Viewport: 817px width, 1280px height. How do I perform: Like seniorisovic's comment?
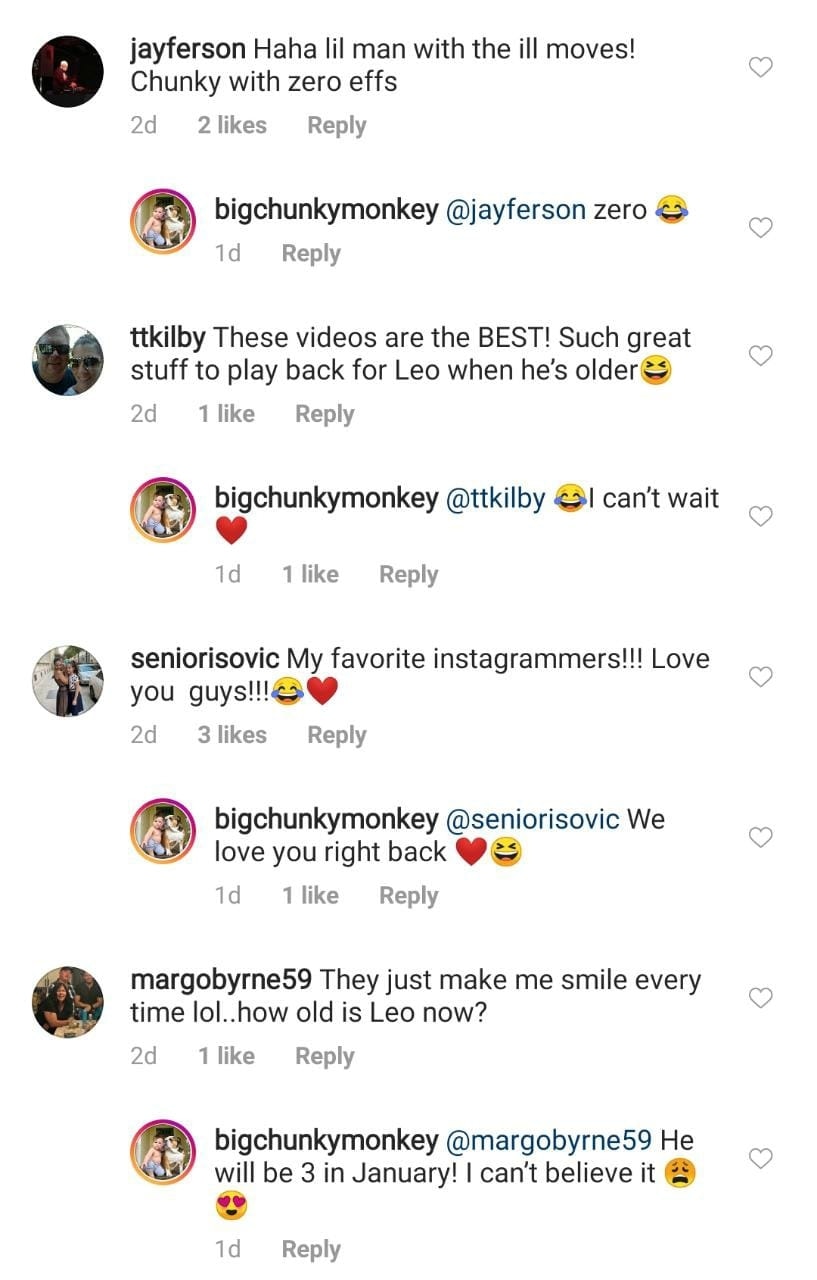(761, 677)
